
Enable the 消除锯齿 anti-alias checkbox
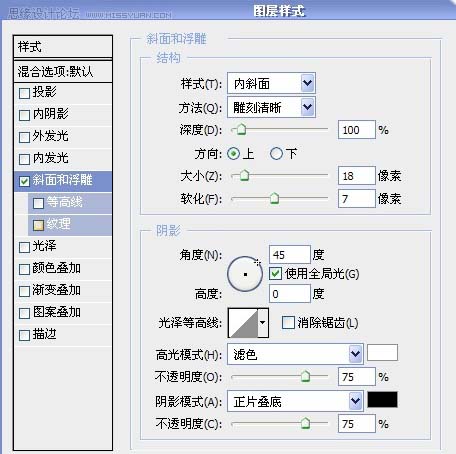click(288, 322)
